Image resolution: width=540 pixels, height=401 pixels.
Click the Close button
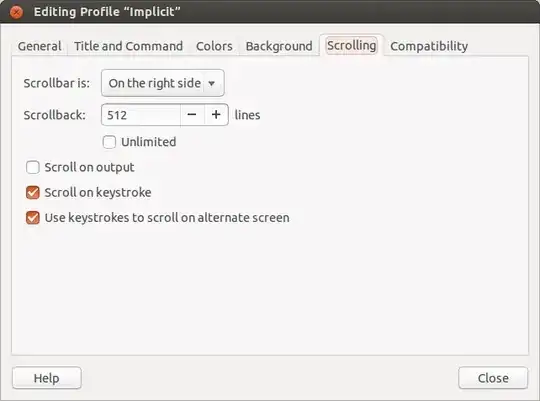493,378
